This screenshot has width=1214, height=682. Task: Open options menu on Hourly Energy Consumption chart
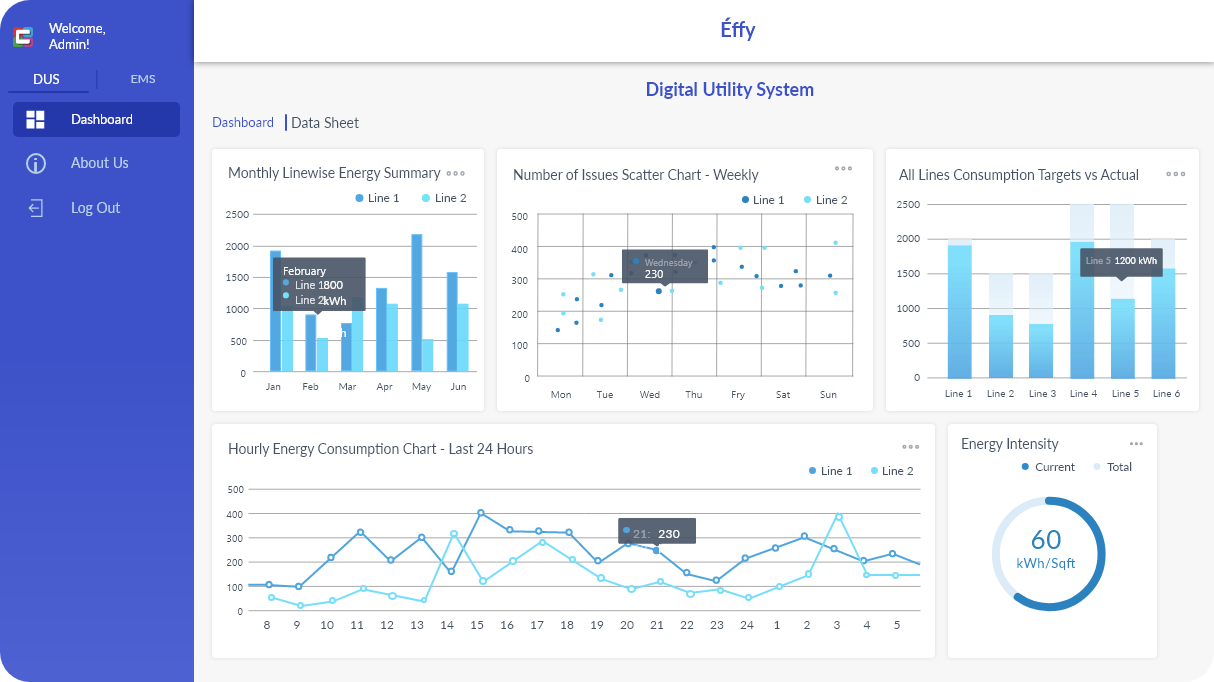click(911, 447)
